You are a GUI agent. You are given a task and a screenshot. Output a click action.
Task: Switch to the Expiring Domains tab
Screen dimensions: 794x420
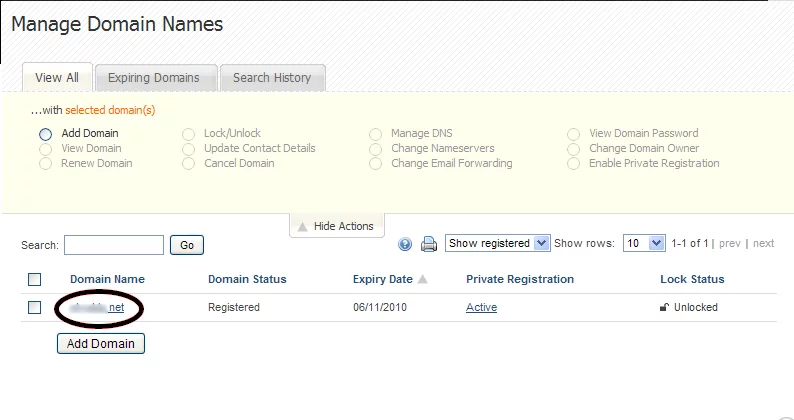tap(154, 78)
